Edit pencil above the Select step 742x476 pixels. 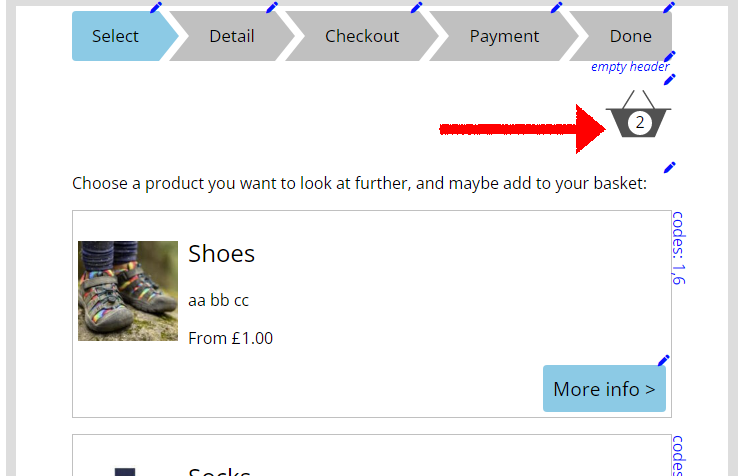click(156, 8)
